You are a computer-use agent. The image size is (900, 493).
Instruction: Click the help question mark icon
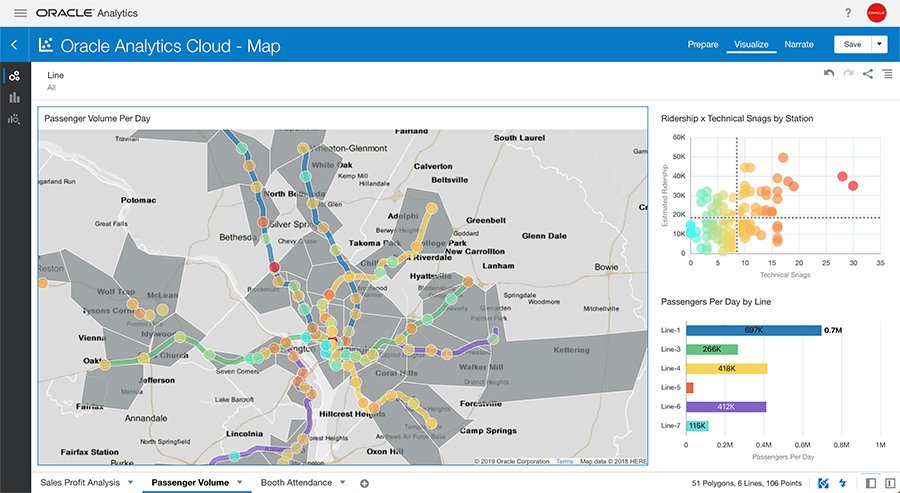[848, 13]
